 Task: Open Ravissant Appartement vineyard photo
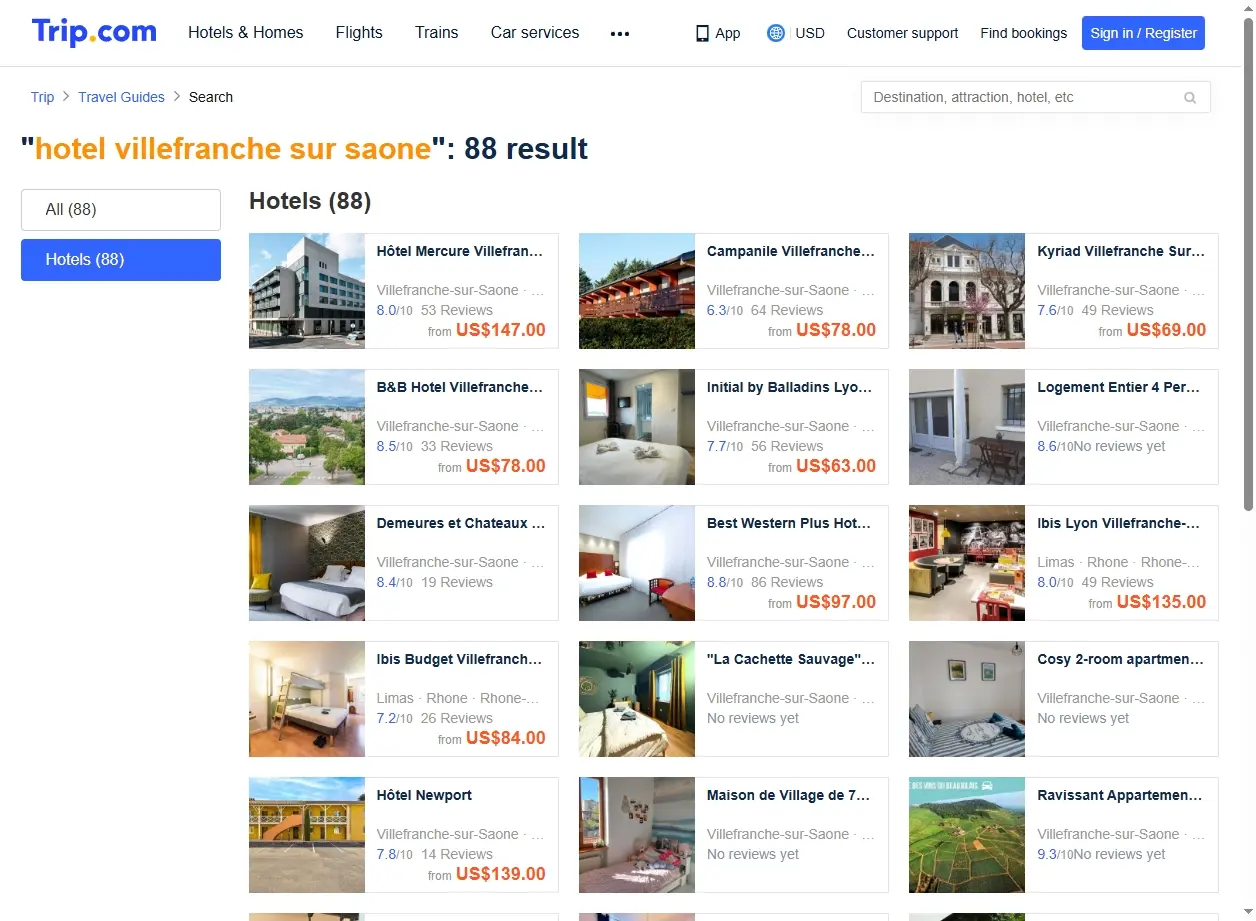[967, 835]
